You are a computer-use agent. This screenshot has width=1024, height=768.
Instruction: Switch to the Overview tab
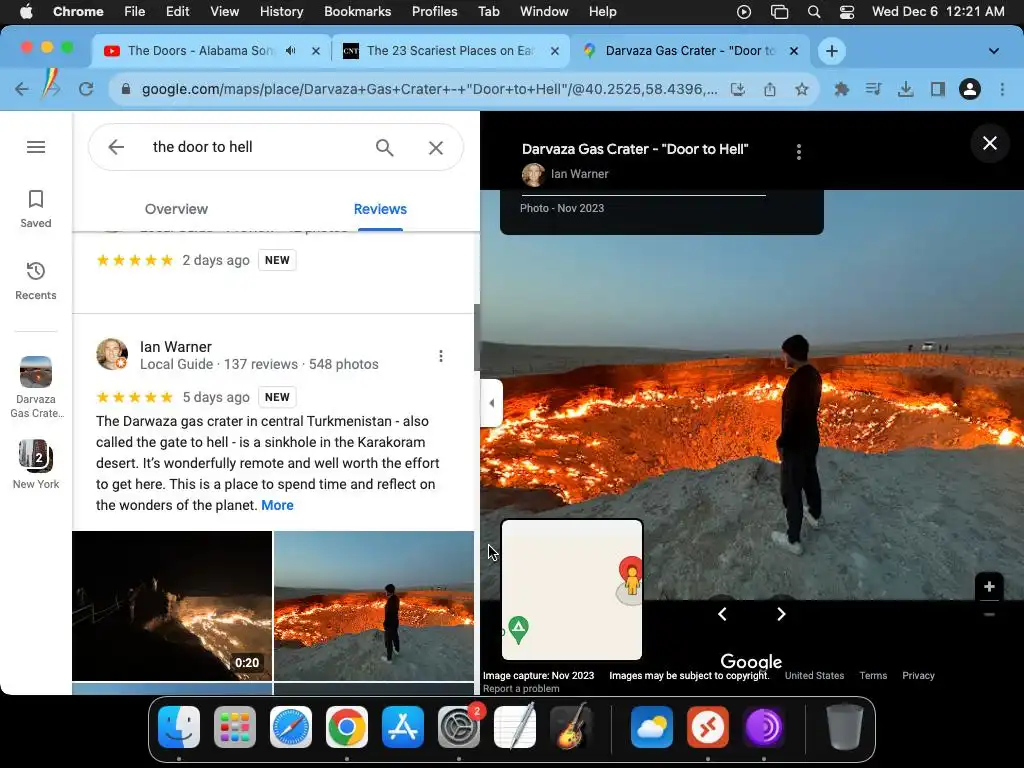pyautogui.click(x=176, y=209)
